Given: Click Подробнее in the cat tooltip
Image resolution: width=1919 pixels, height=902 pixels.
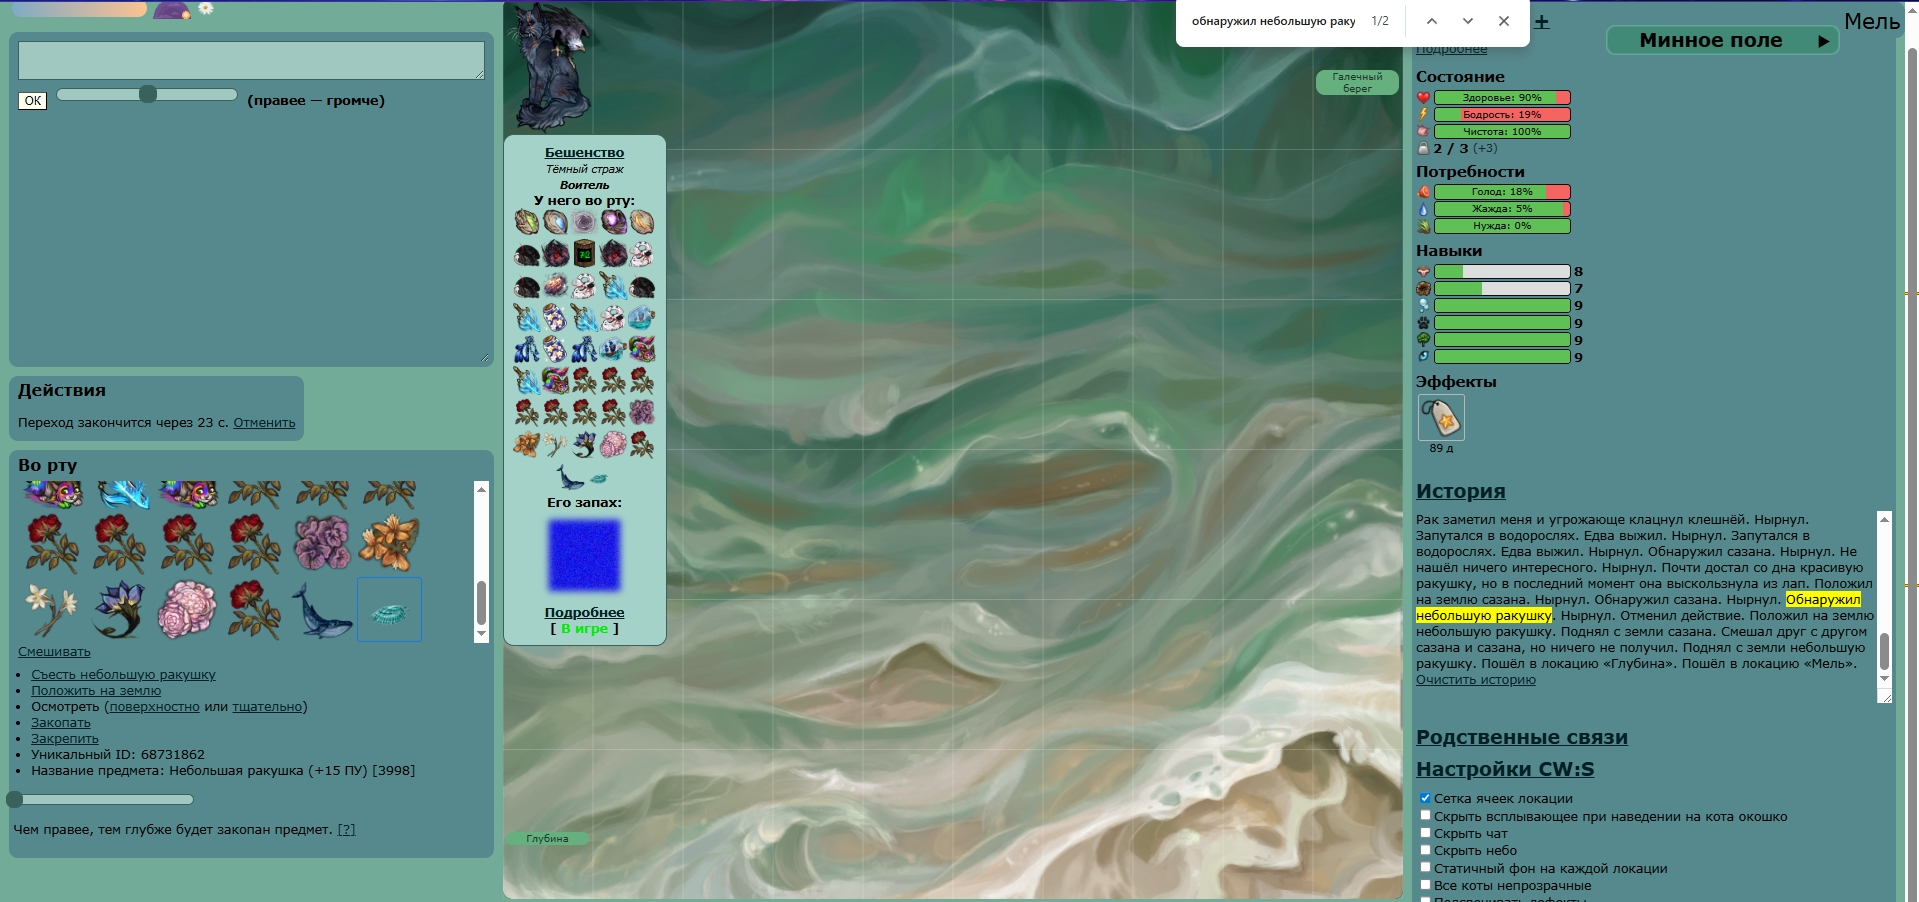Looking at the screenshot, I should click(584, 613).
